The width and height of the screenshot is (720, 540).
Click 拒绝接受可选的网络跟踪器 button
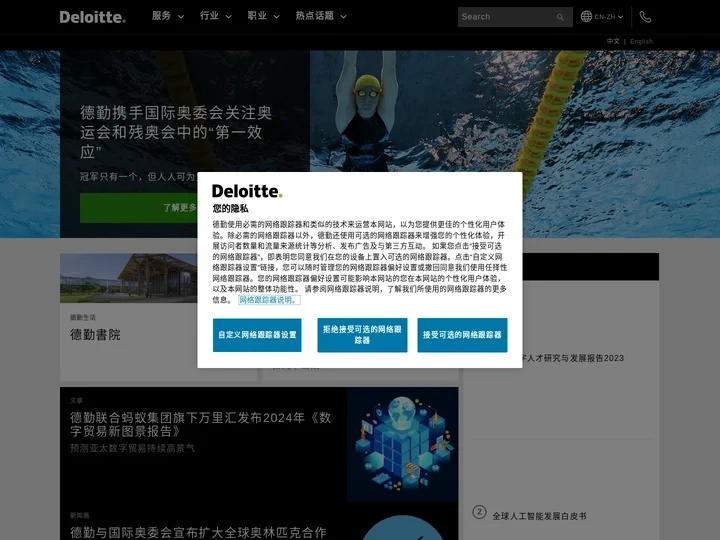click(x=362, y=335)
